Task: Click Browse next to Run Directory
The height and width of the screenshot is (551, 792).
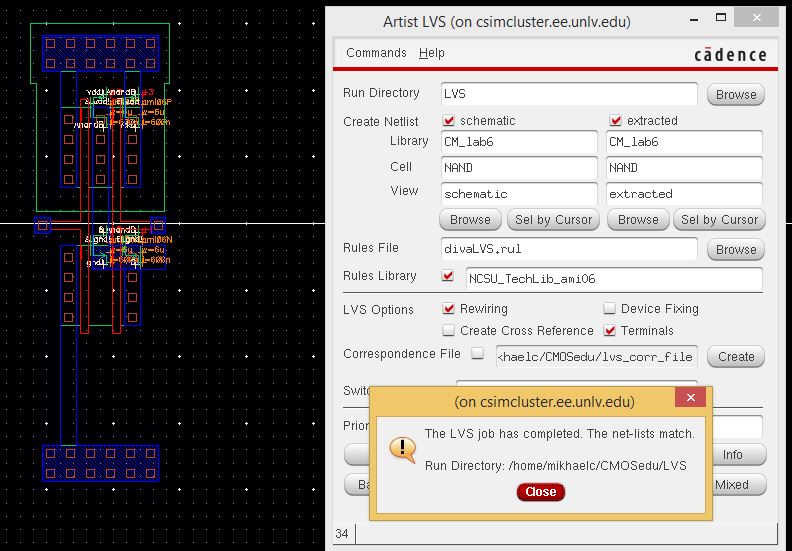Action: (x=735, y=95)
